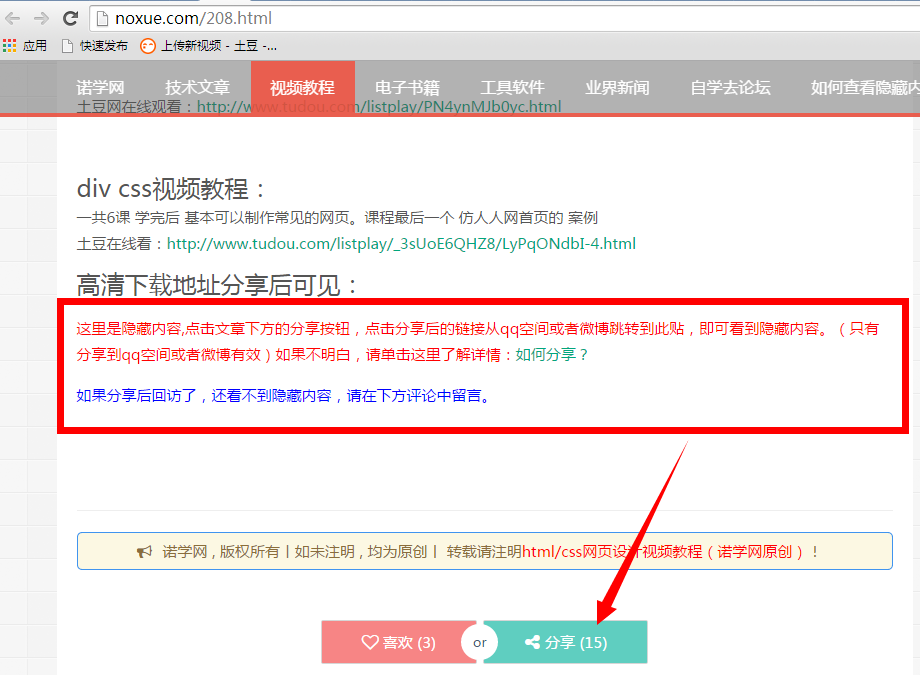Go to 诺学网 home menu item
Image resolution: width=920 pixels, height=675 pixels.
pos(100,87)
